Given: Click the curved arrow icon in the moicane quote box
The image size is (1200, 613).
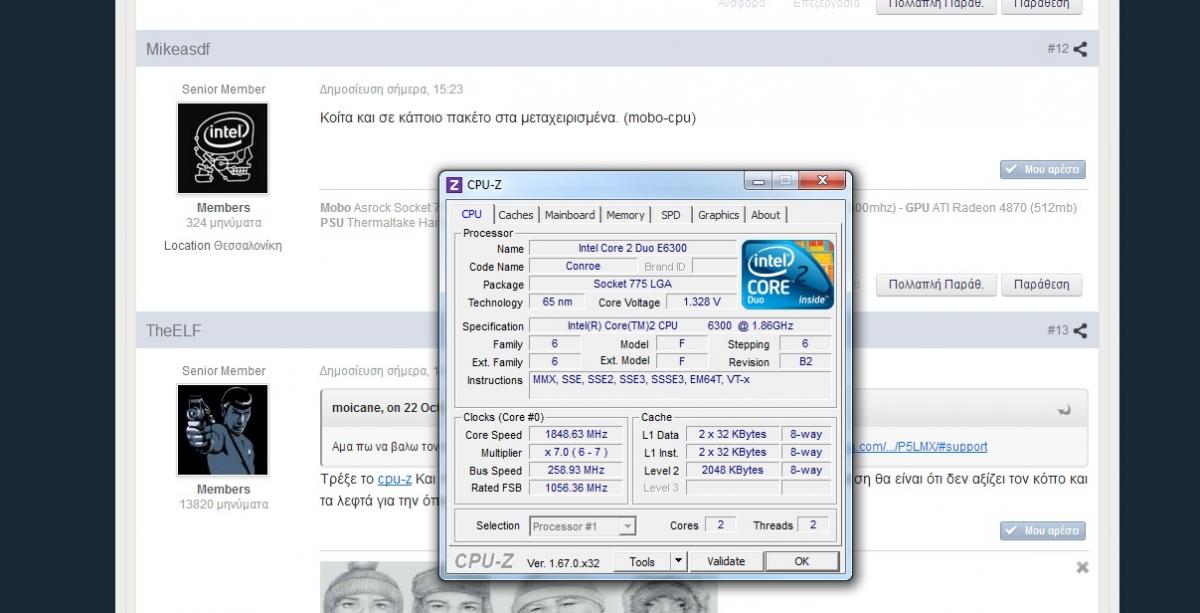Looking at the screenshot, I should (x=1064, y=409).
